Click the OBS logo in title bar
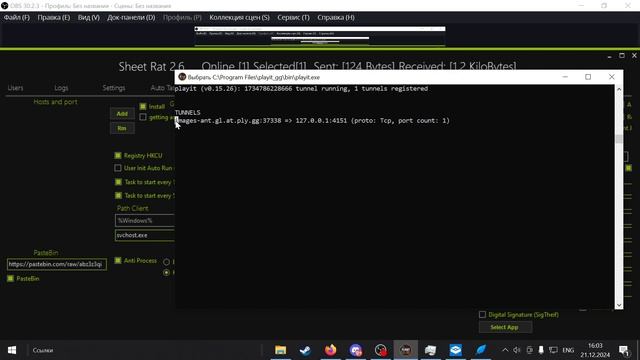Image resolution: width=640 pixels, height=360 pixels. tap(4, 6)
